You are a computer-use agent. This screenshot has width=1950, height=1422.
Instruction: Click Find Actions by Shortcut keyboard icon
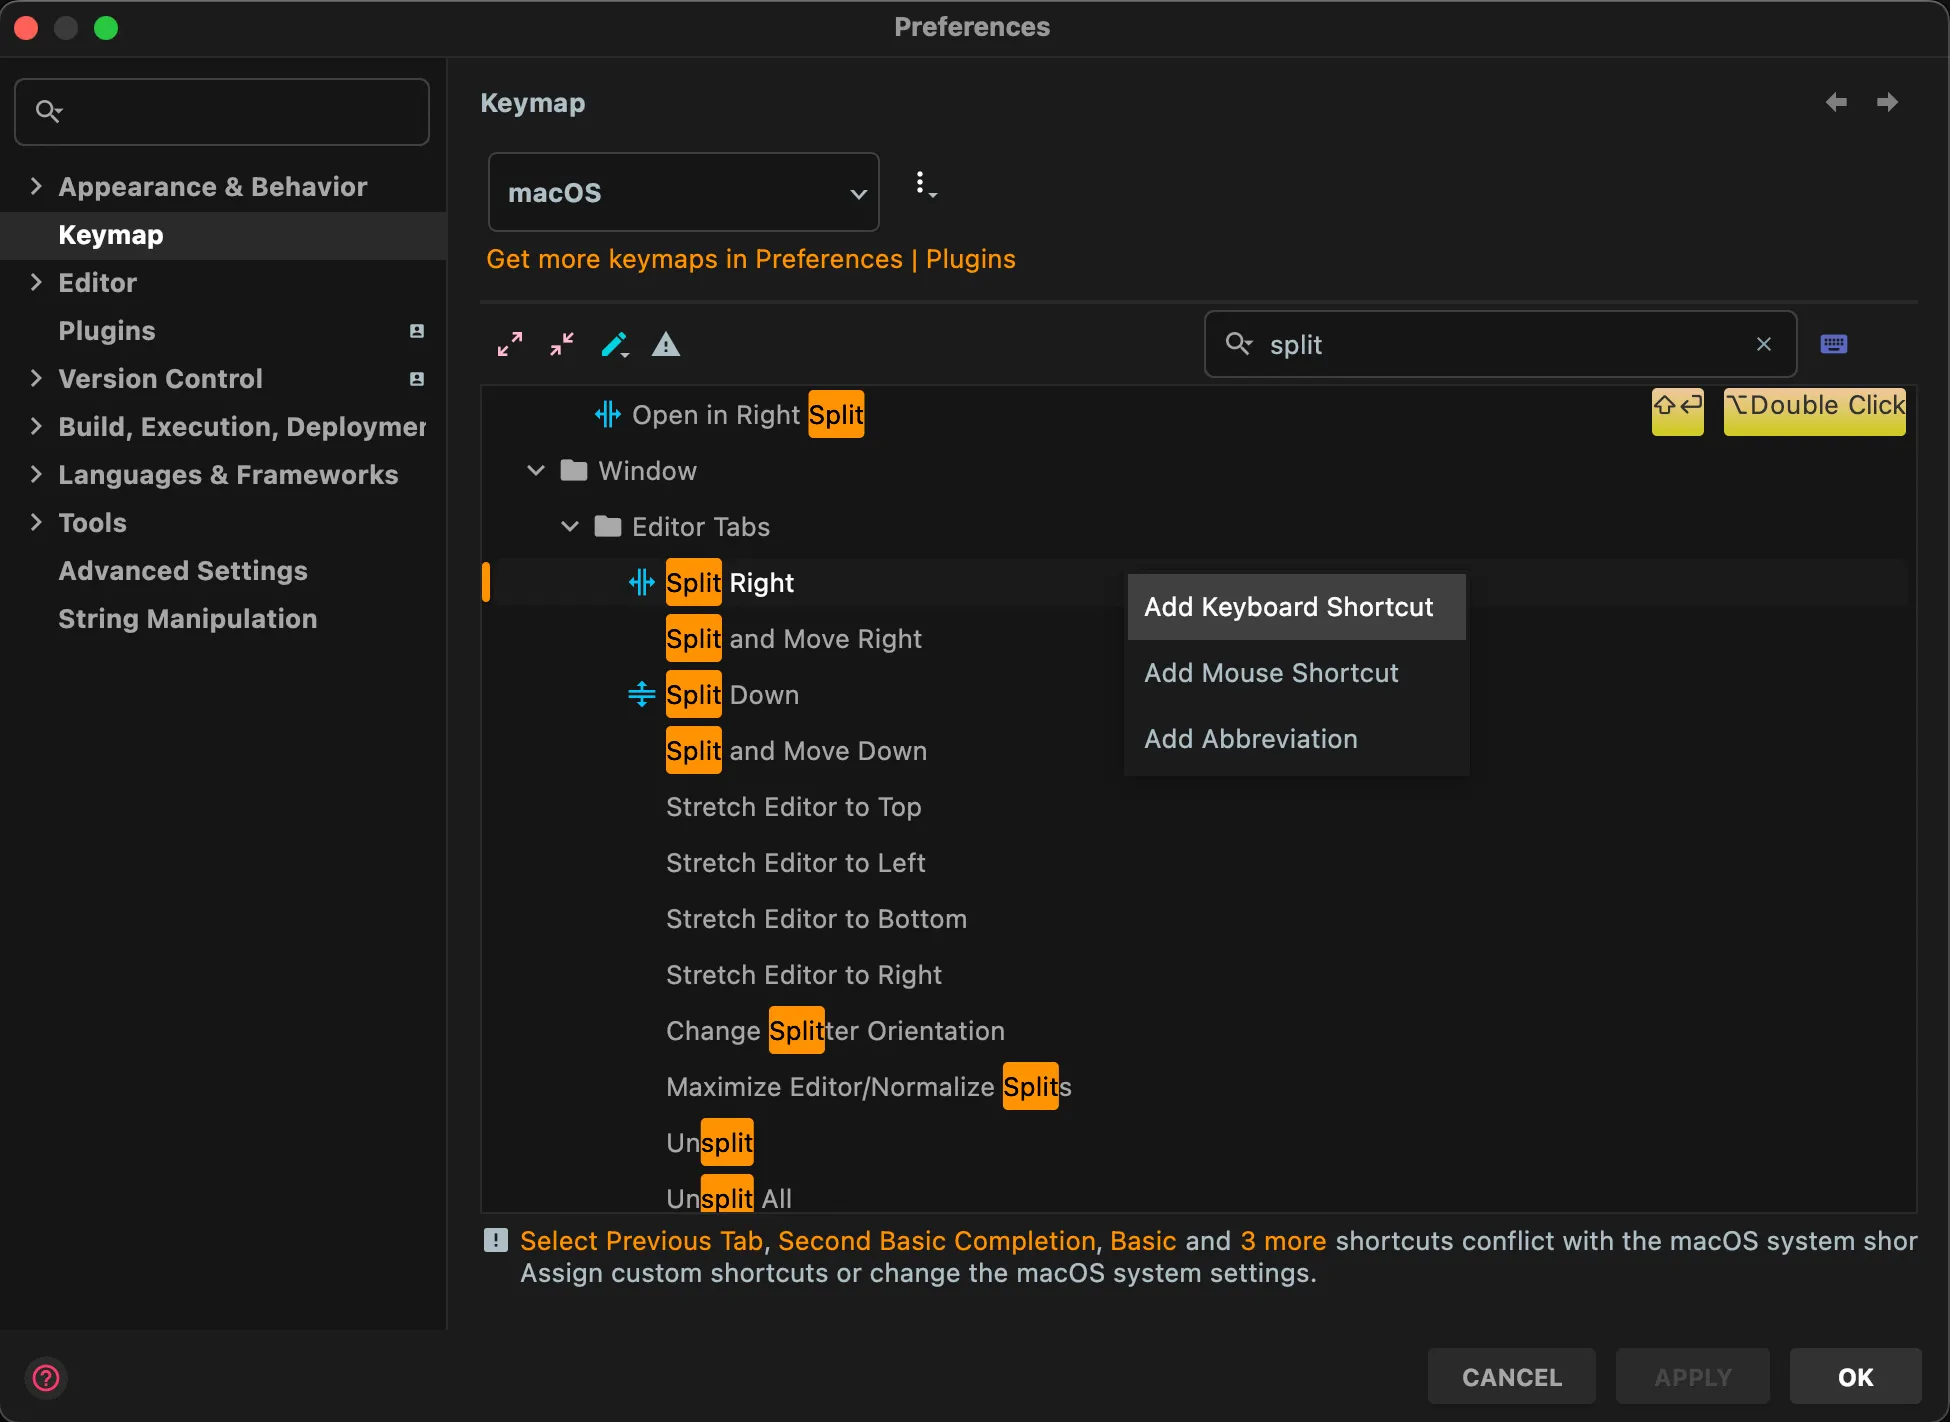1833,344
